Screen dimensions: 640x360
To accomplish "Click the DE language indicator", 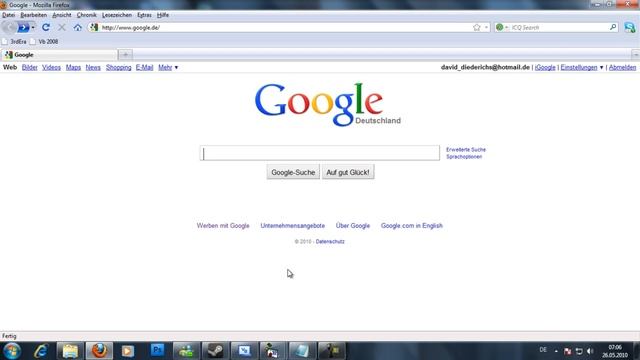I will [543, 350].
